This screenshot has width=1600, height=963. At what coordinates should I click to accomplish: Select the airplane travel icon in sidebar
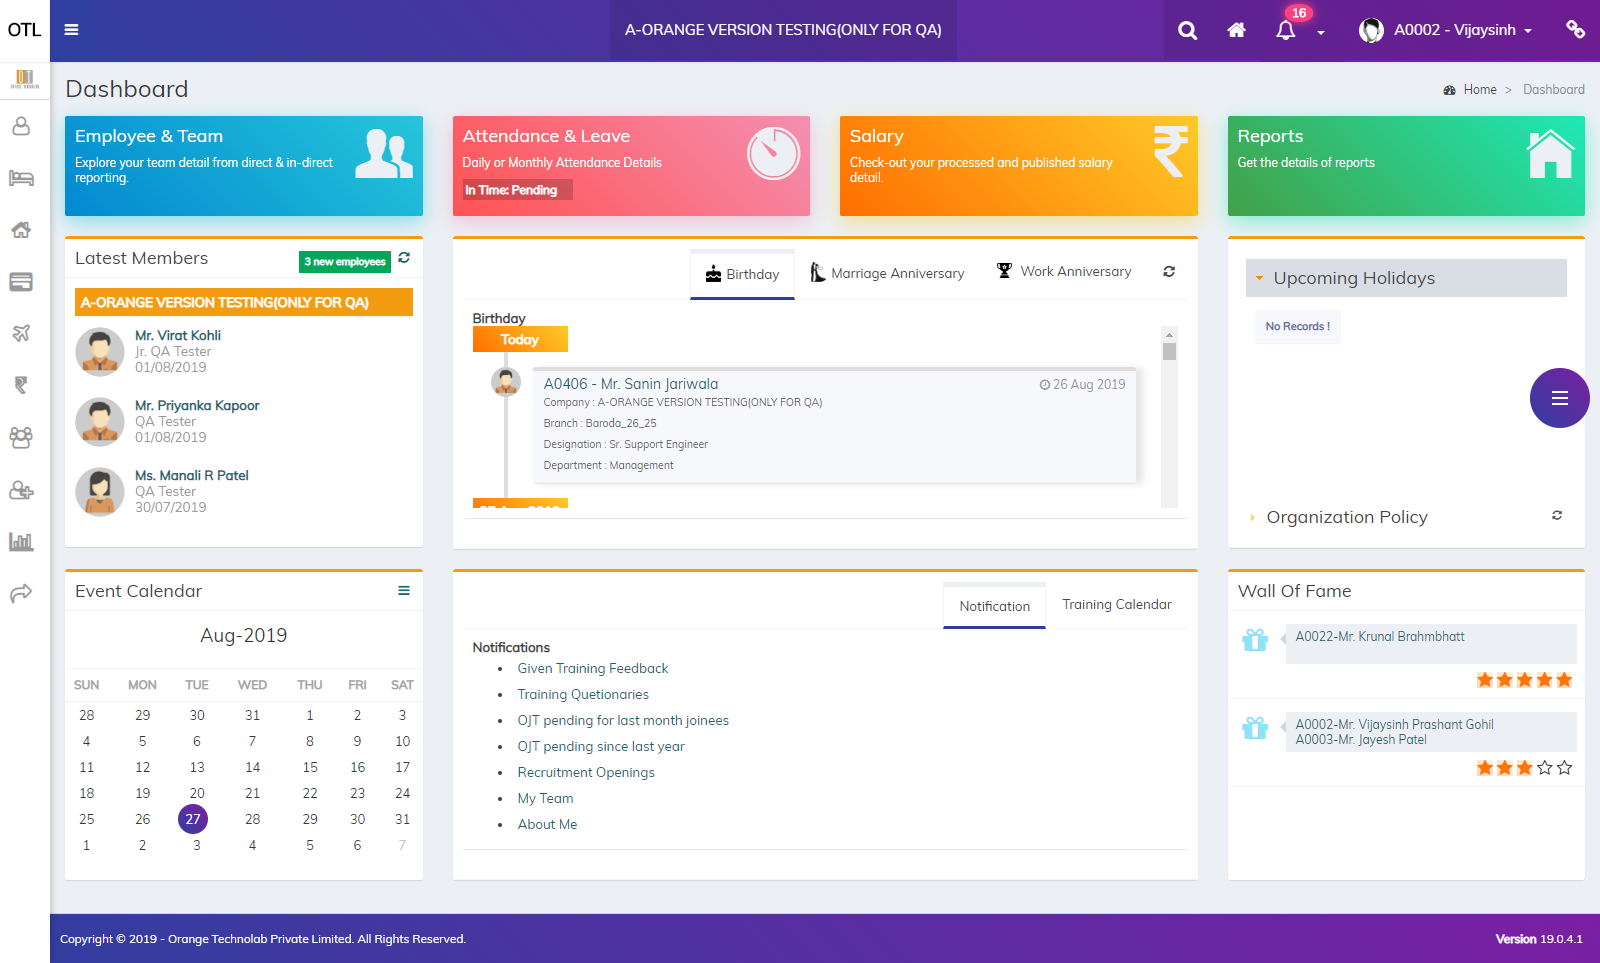tap(22, 333)
